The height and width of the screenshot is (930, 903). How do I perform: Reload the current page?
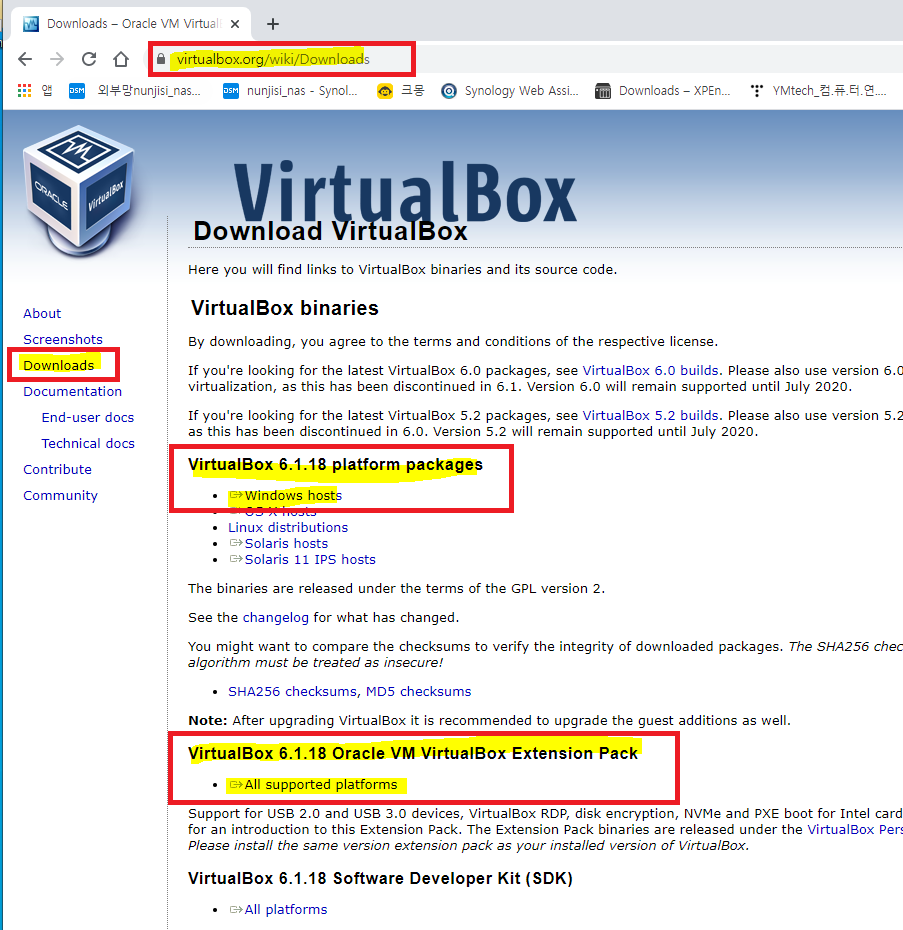pos(89,59)
